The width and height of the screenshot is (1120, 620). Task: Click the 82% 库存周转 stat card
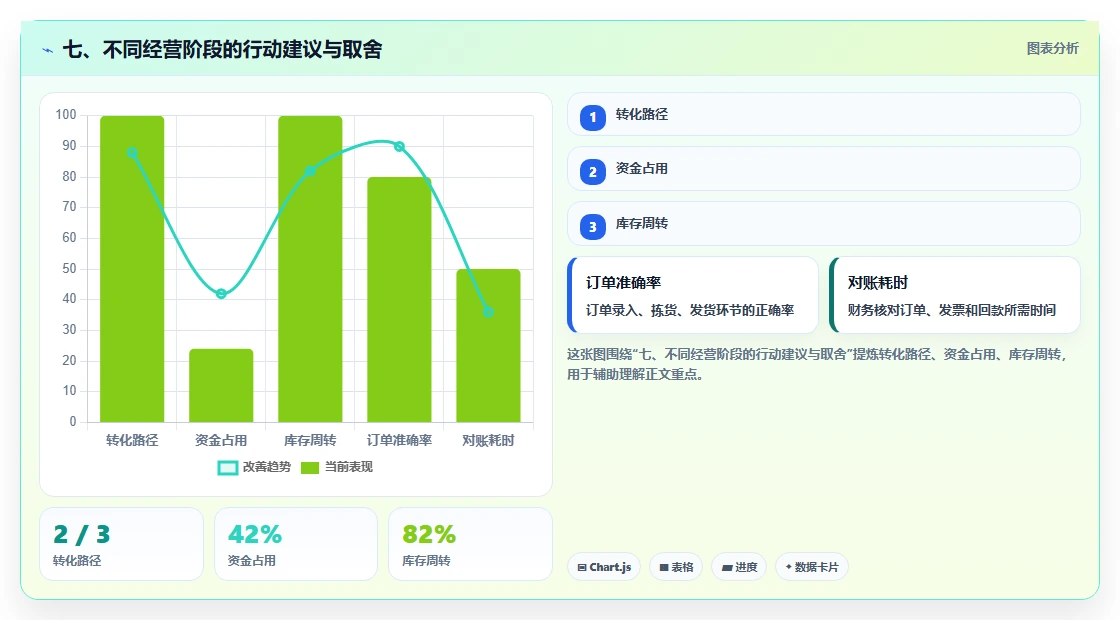click(x=470, y=544)
